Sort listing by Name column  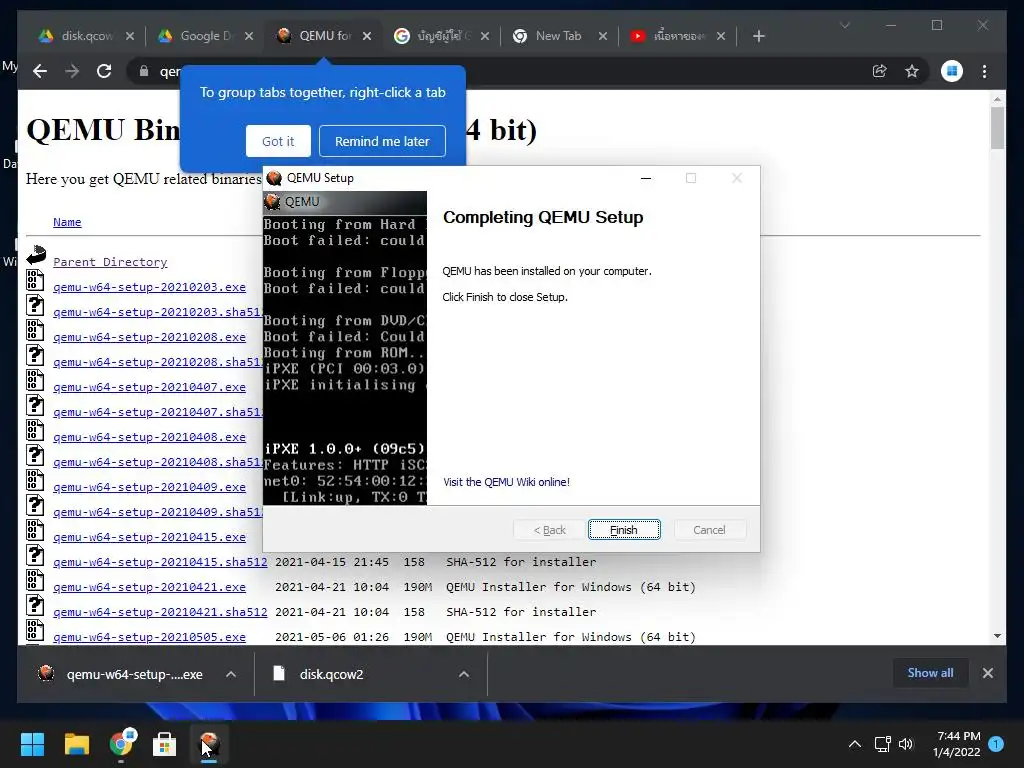pyautogui.click(x=67, y=222)
